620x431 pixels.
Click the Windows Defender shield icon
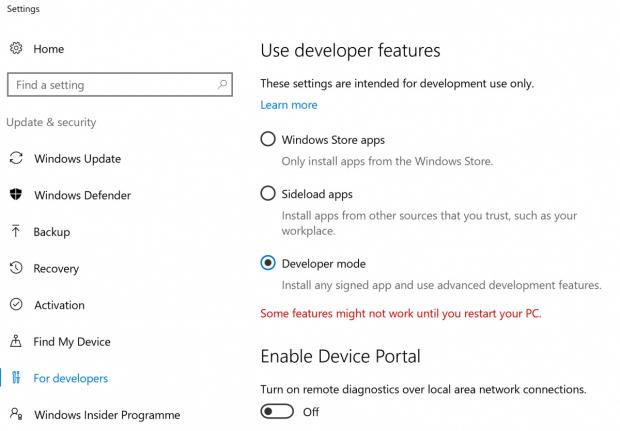point(16,195)
